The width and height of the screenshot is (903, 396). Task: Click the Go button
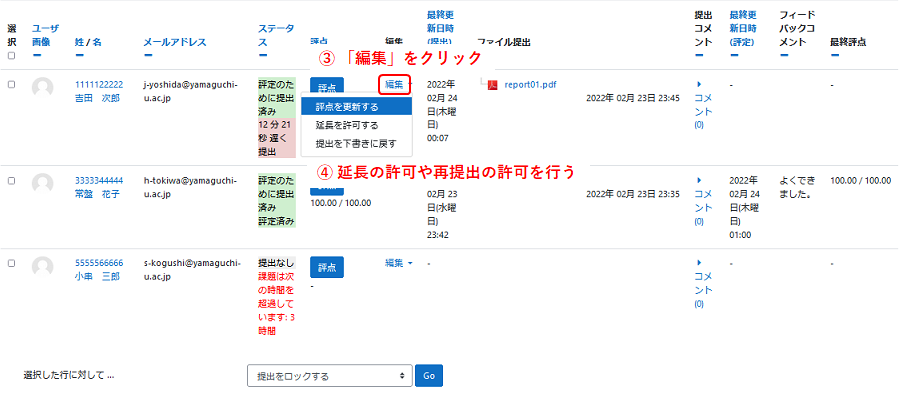point(429,376)
